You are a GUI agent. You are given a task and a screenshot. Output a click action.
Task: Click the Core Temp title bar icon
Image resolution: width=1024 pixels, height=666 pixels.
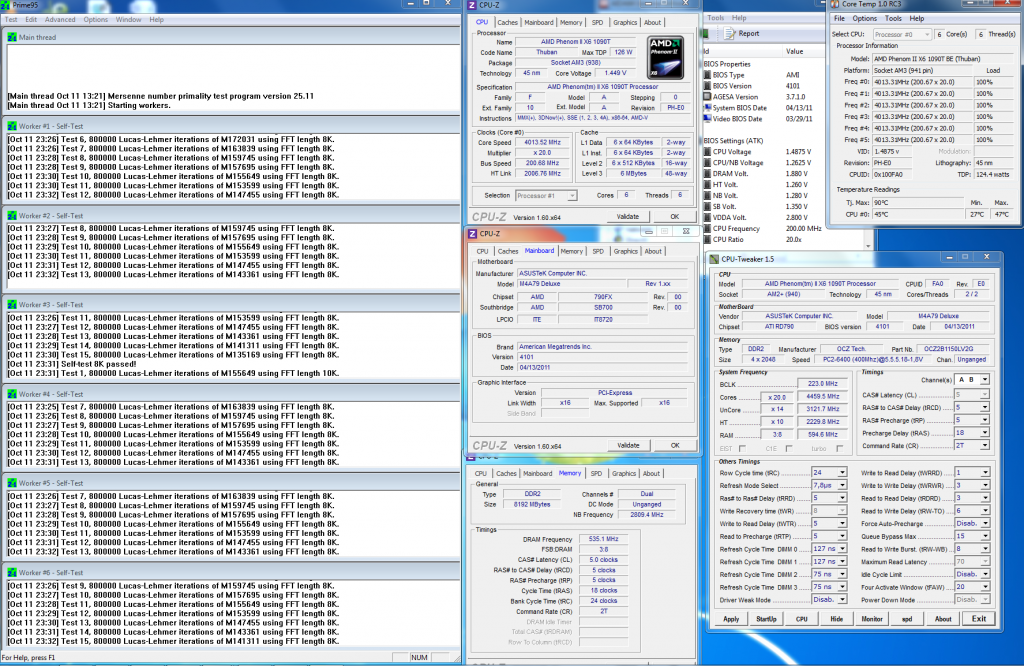[834, 4]
